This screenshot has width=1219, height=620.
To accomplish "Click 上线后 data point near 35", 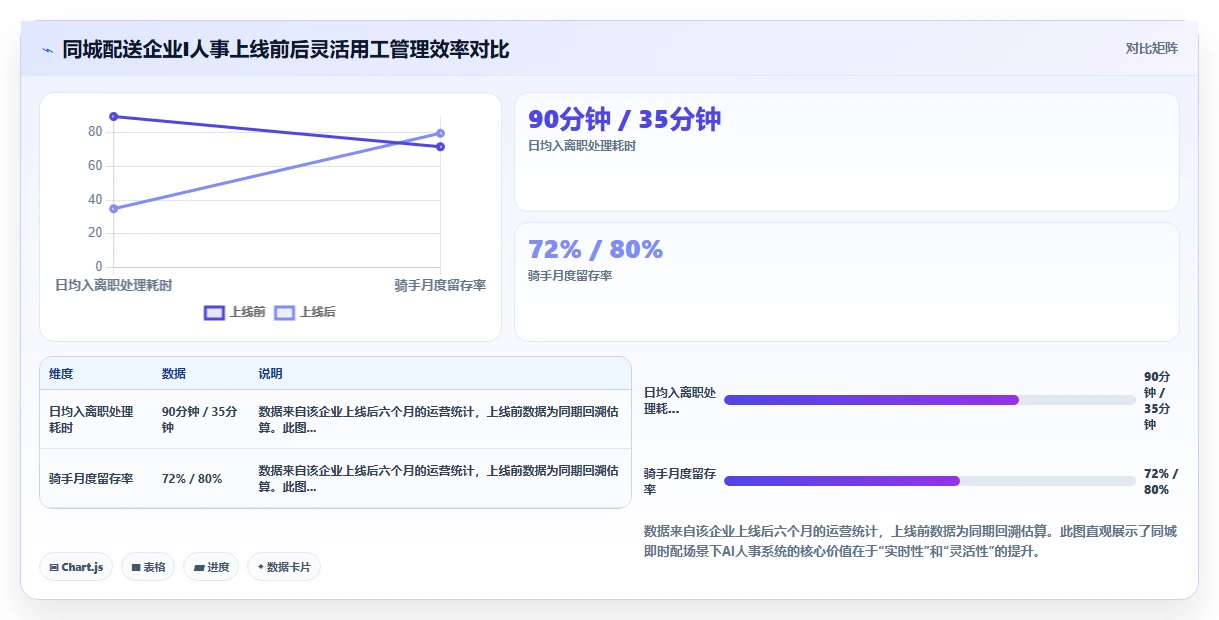I will click(113, 208).
